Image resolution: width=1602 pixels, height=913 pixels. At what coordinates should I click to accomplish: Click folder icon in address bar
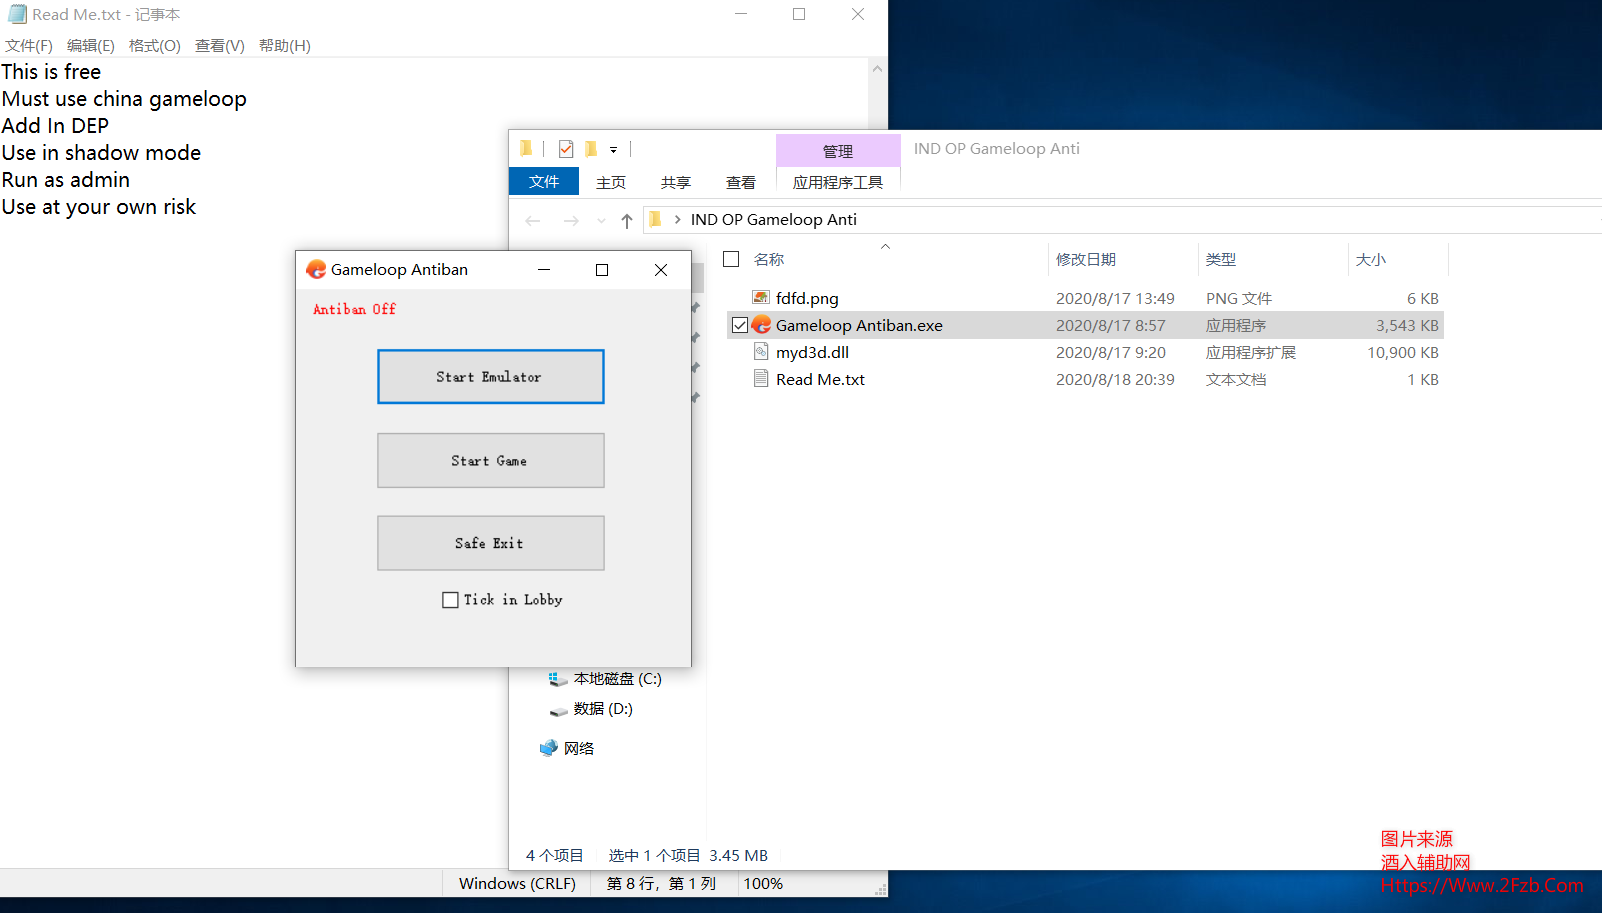[656, 219]
